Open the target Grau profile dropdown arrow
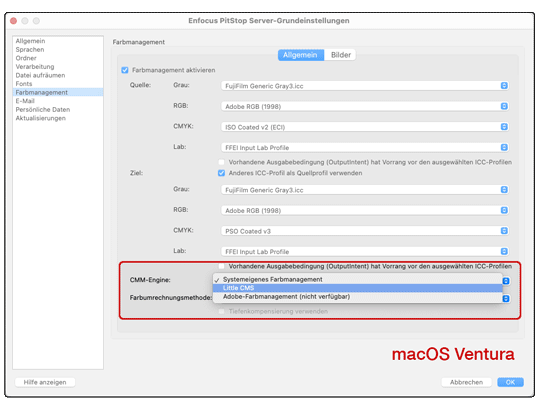The height and width of the screenshot is (407, 540). tap(504, 189)
